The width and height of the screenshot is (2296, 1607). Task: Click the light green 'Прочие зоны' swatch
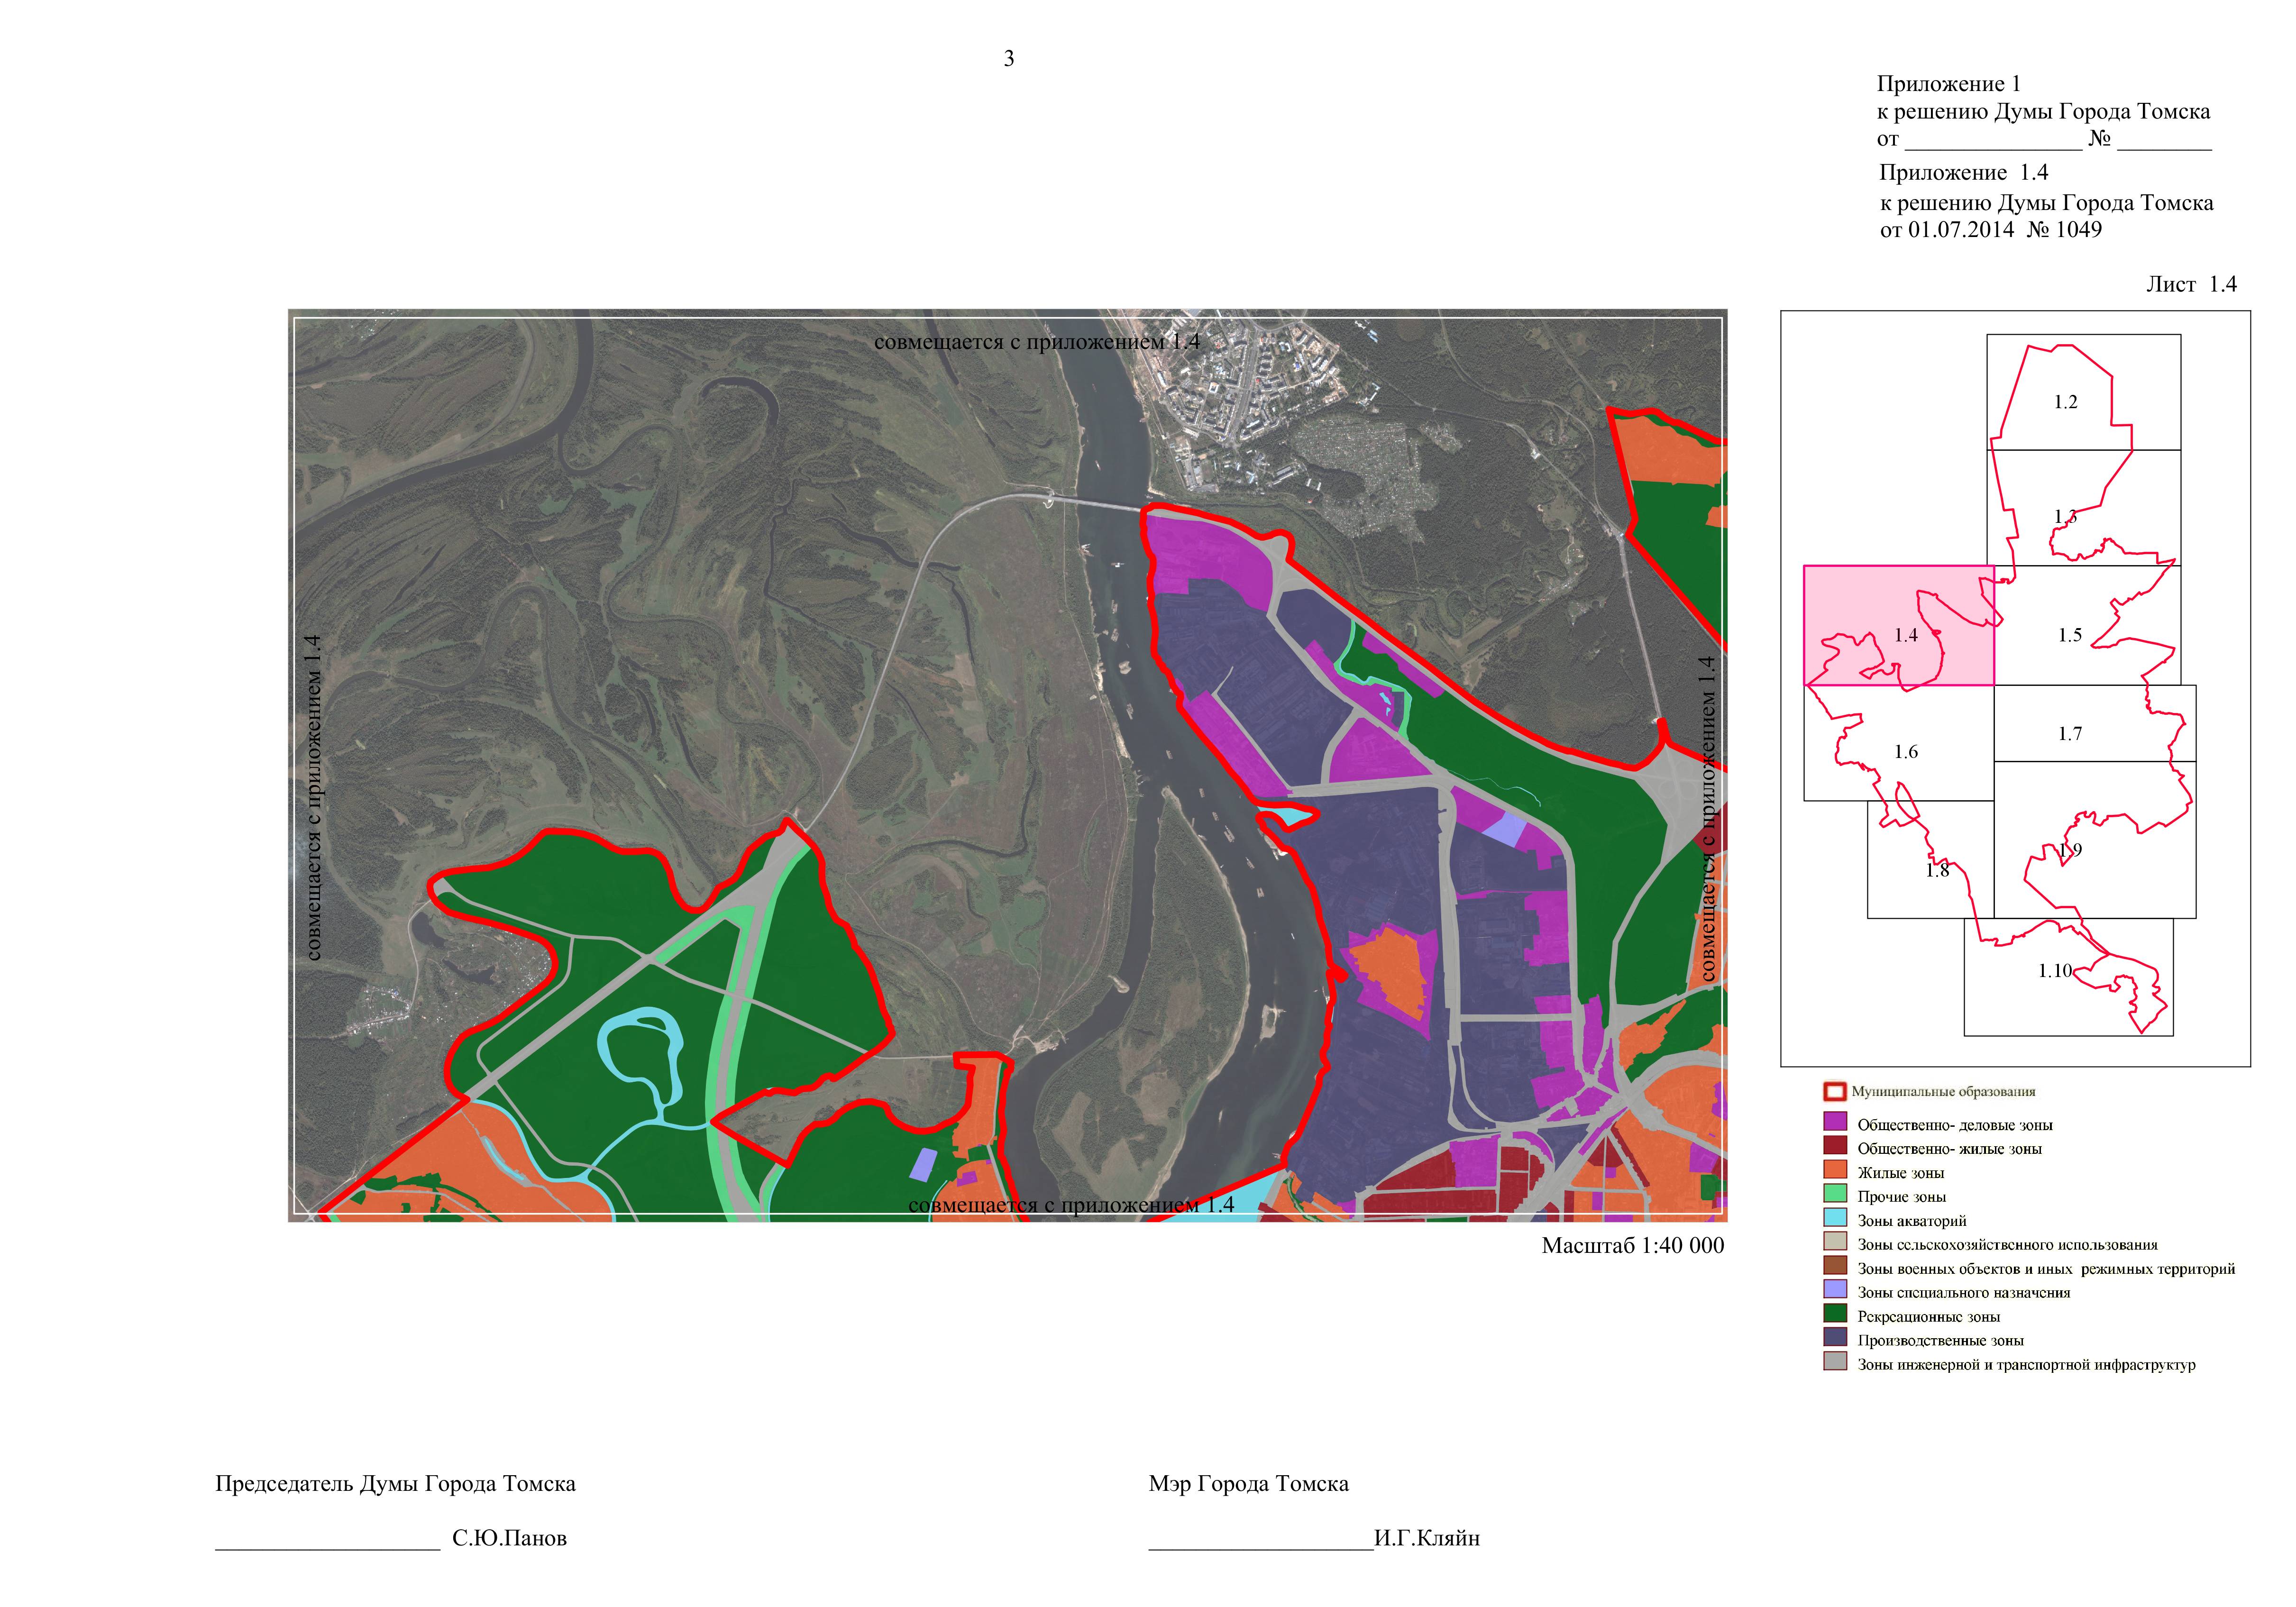click(x=1835, y=1193)
